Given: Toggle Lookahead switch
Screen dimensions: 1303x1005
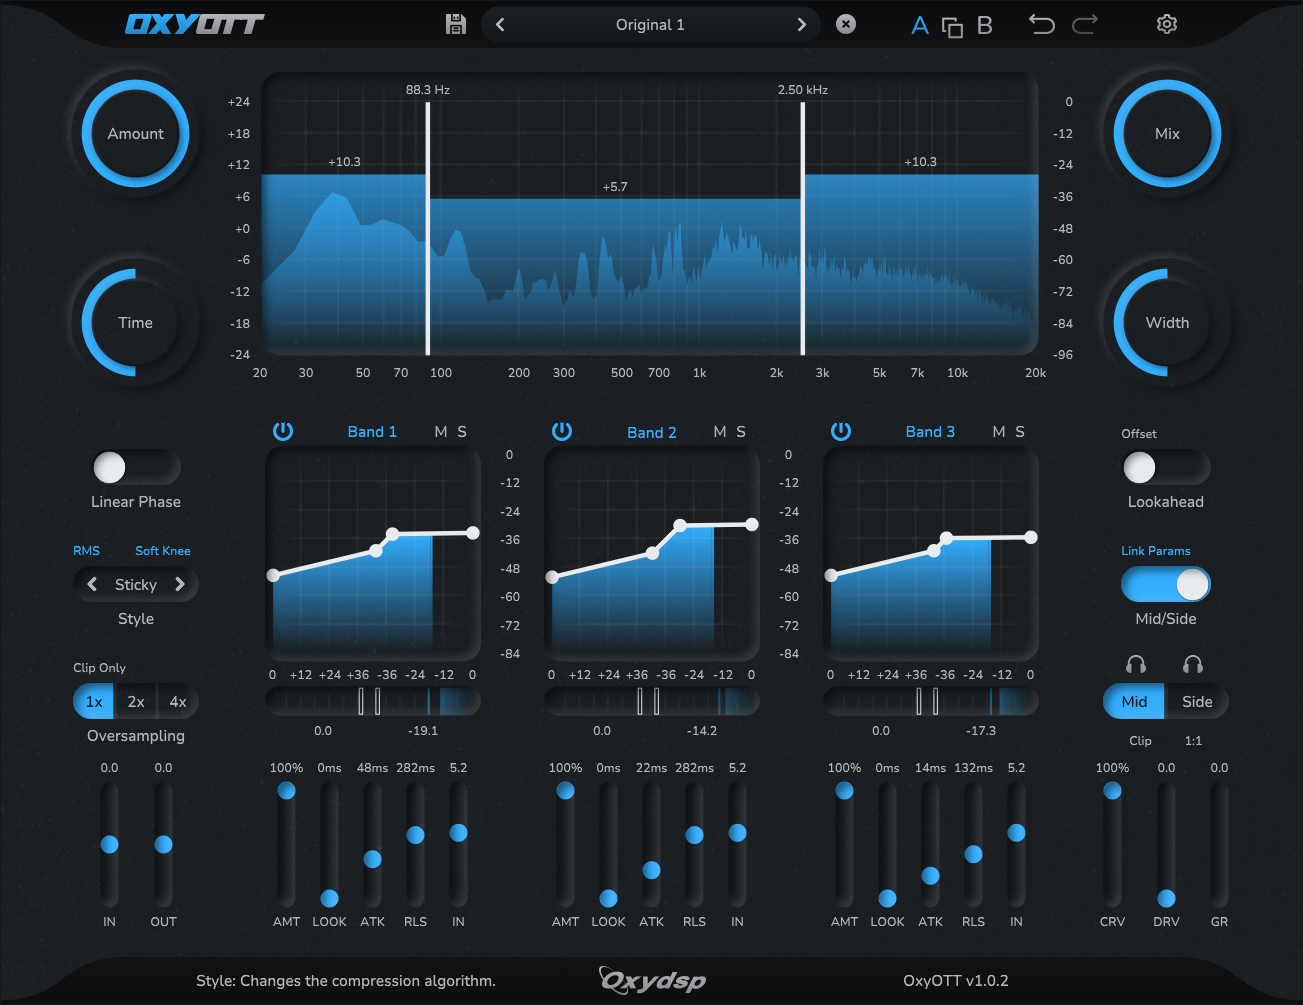Looking at the screenshot, I should point(1166,467).
